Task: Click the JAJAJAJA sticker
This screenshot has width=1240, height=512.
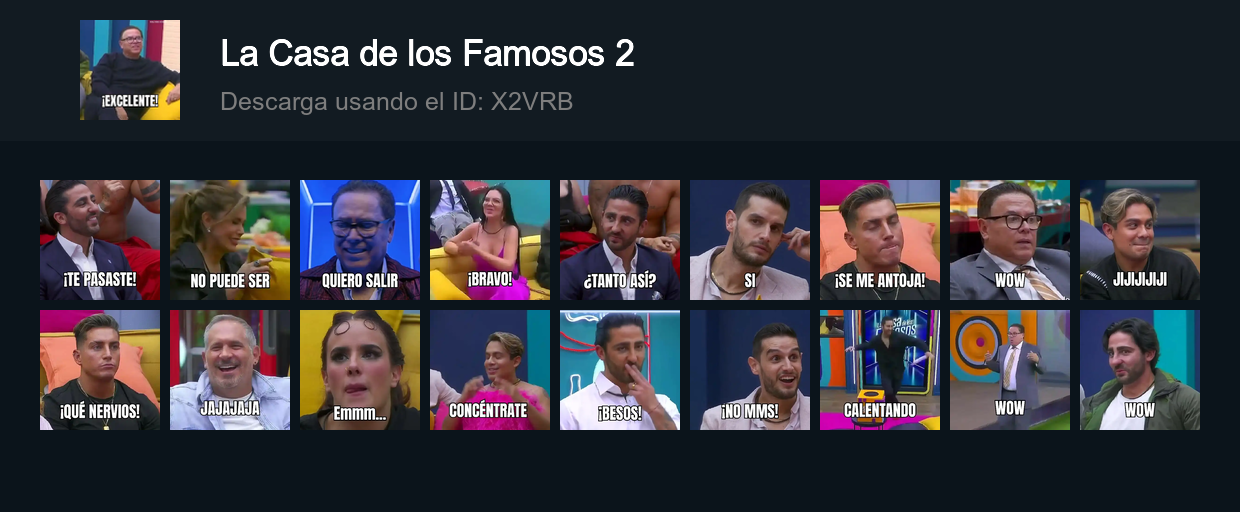Action: coord(230,370)
